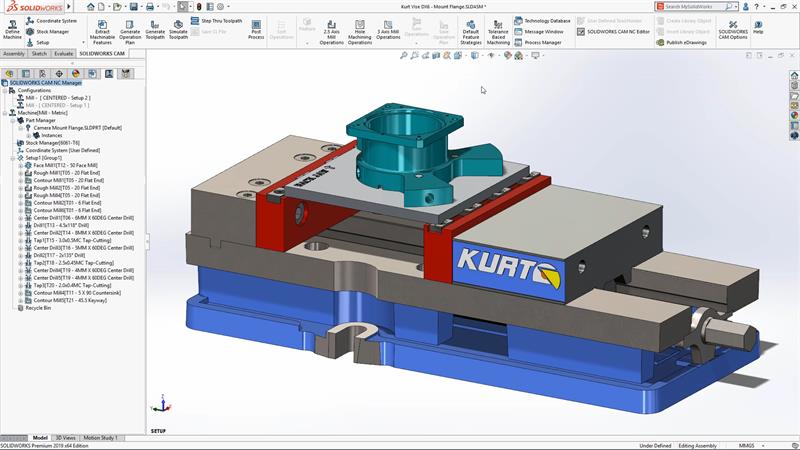Select the SOLIDWORKS CAM tab
This screenshot has height=450, width=800.
coord(102,54)
